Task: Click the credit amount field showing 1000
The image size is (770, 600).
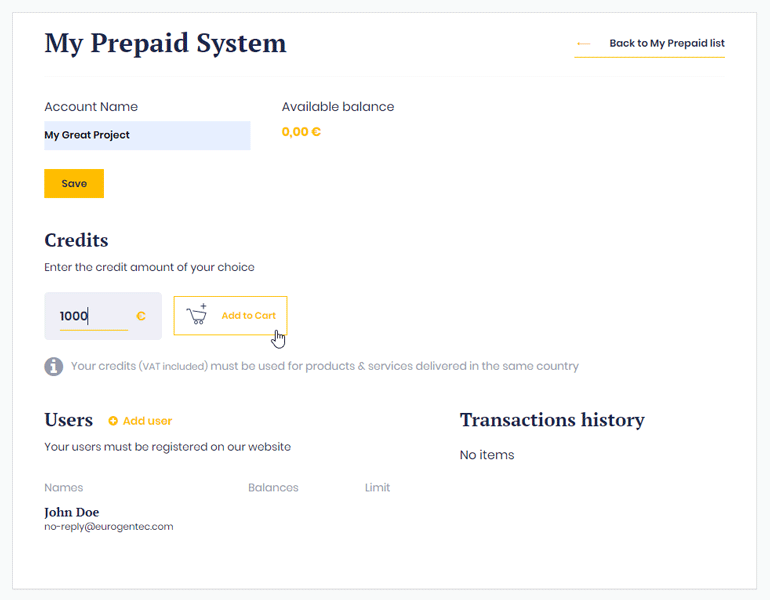Action: [92, 316]
